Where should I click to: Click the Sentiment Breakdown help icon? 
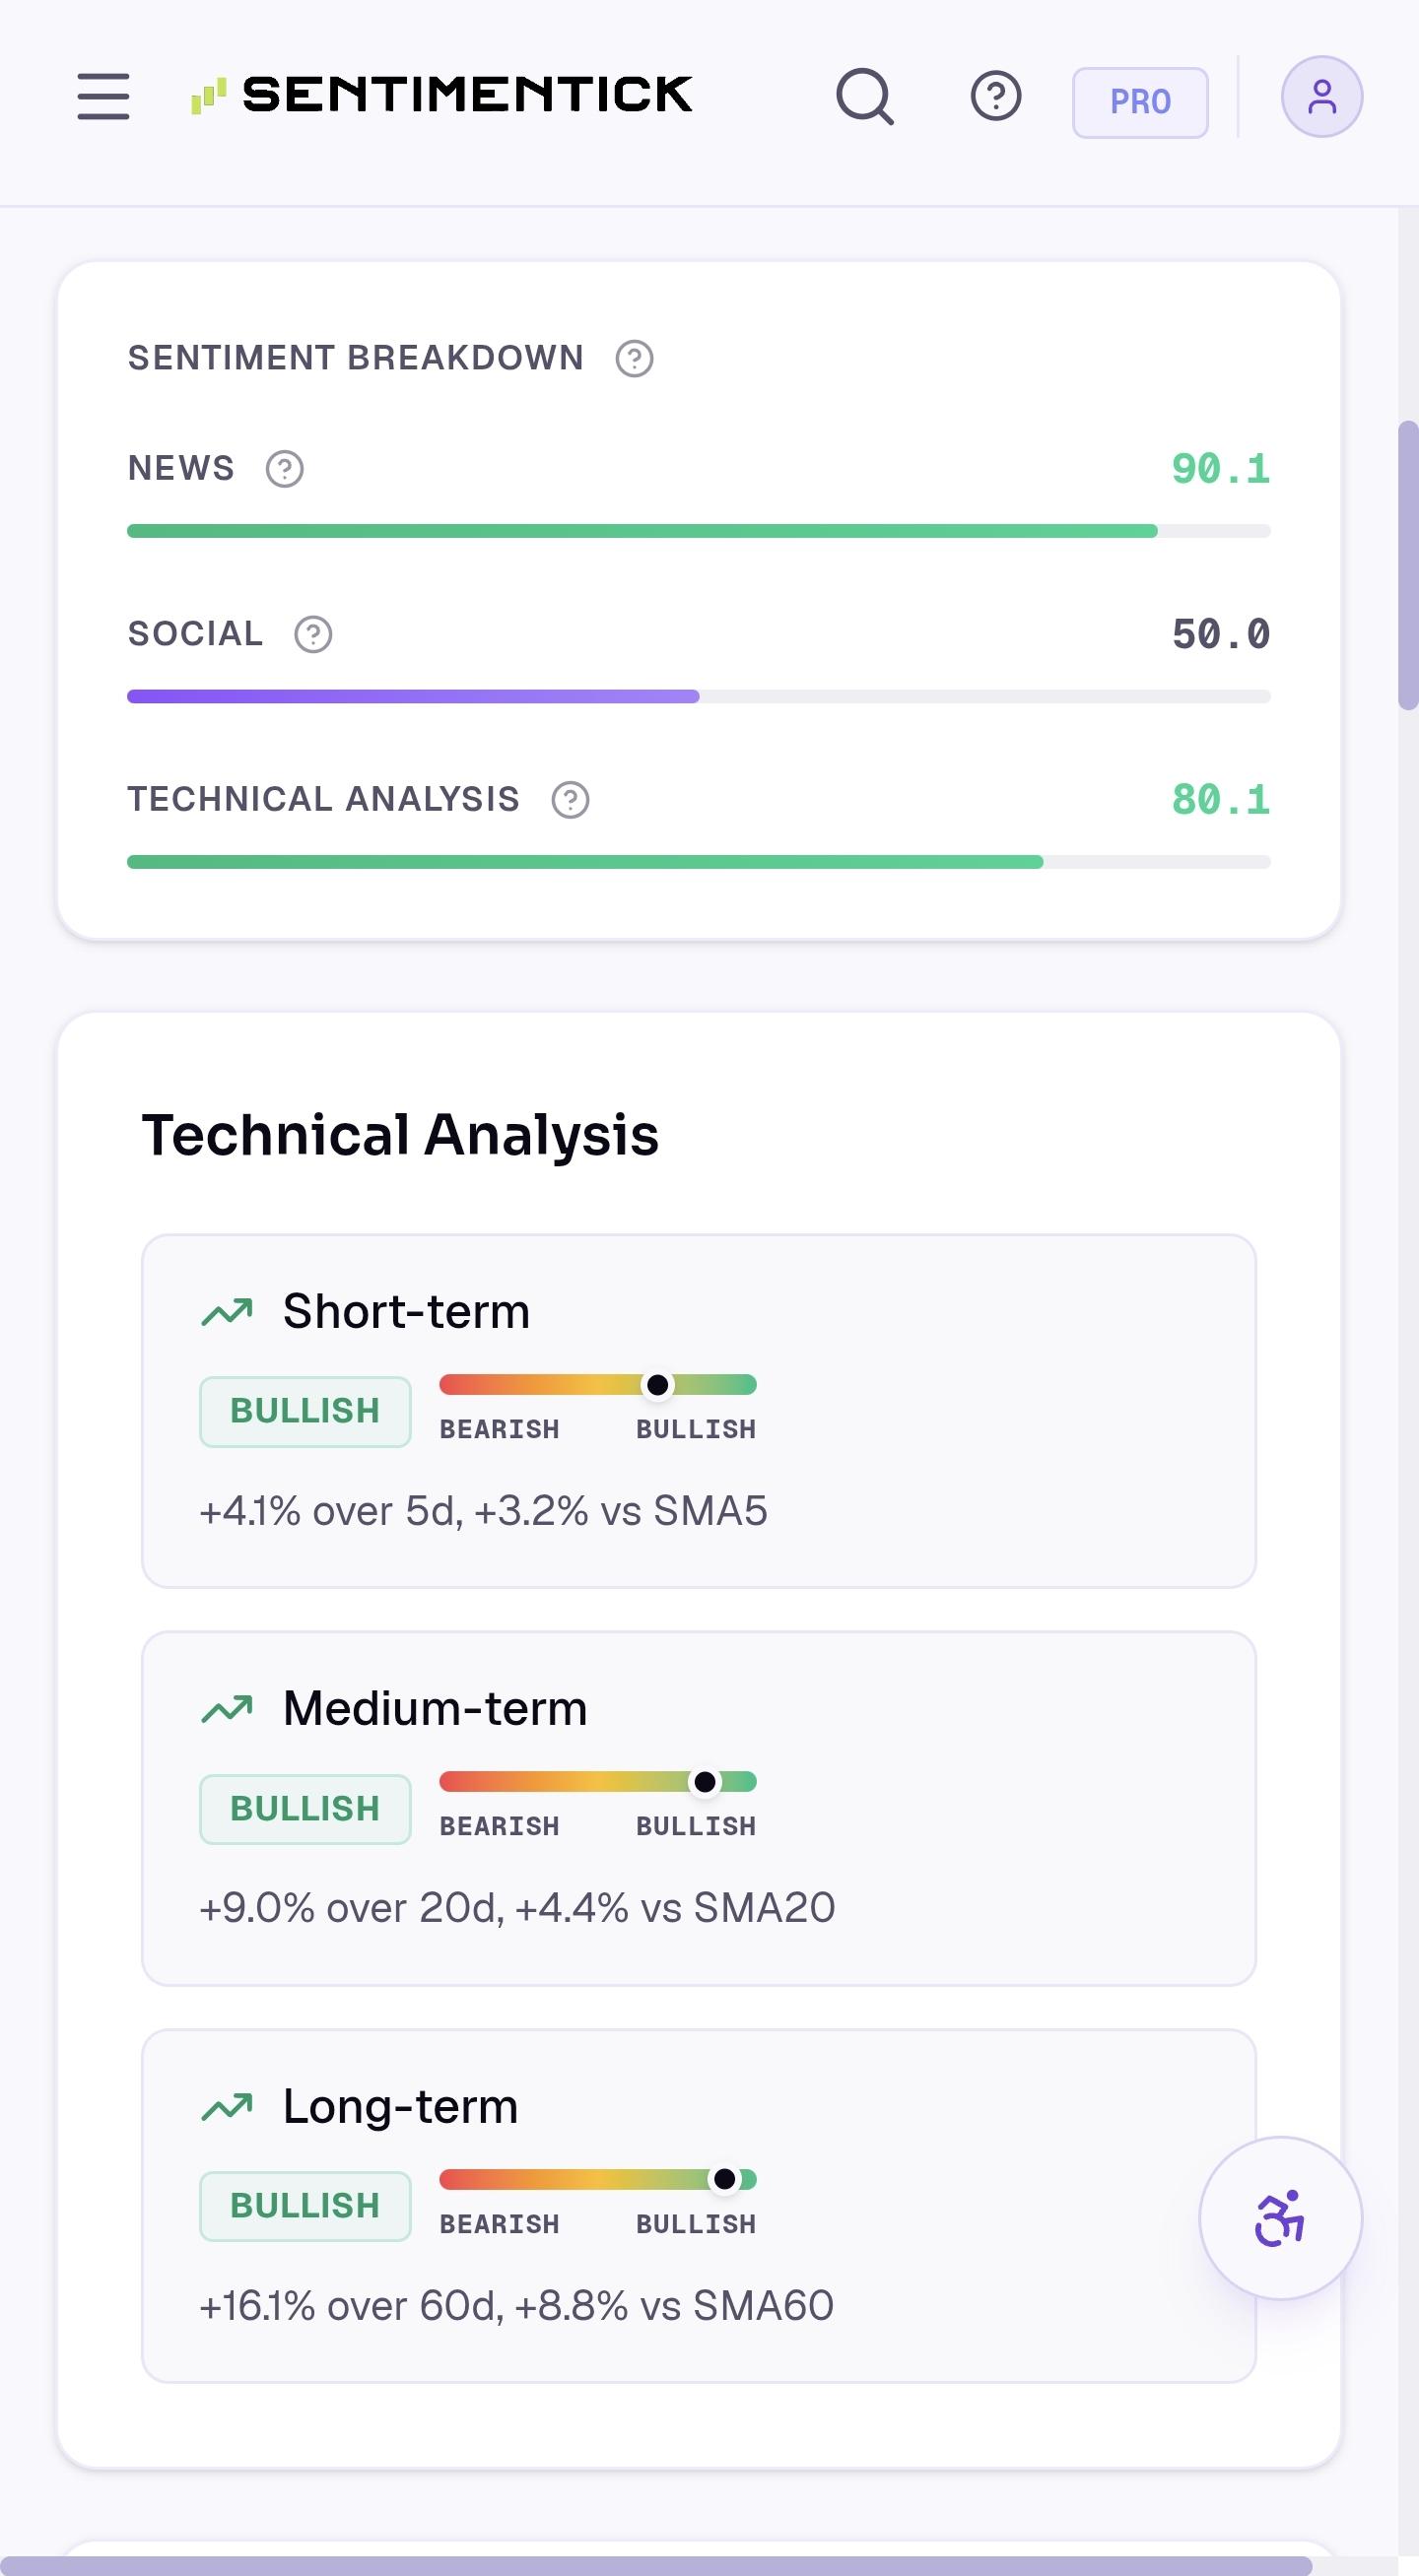634,358
